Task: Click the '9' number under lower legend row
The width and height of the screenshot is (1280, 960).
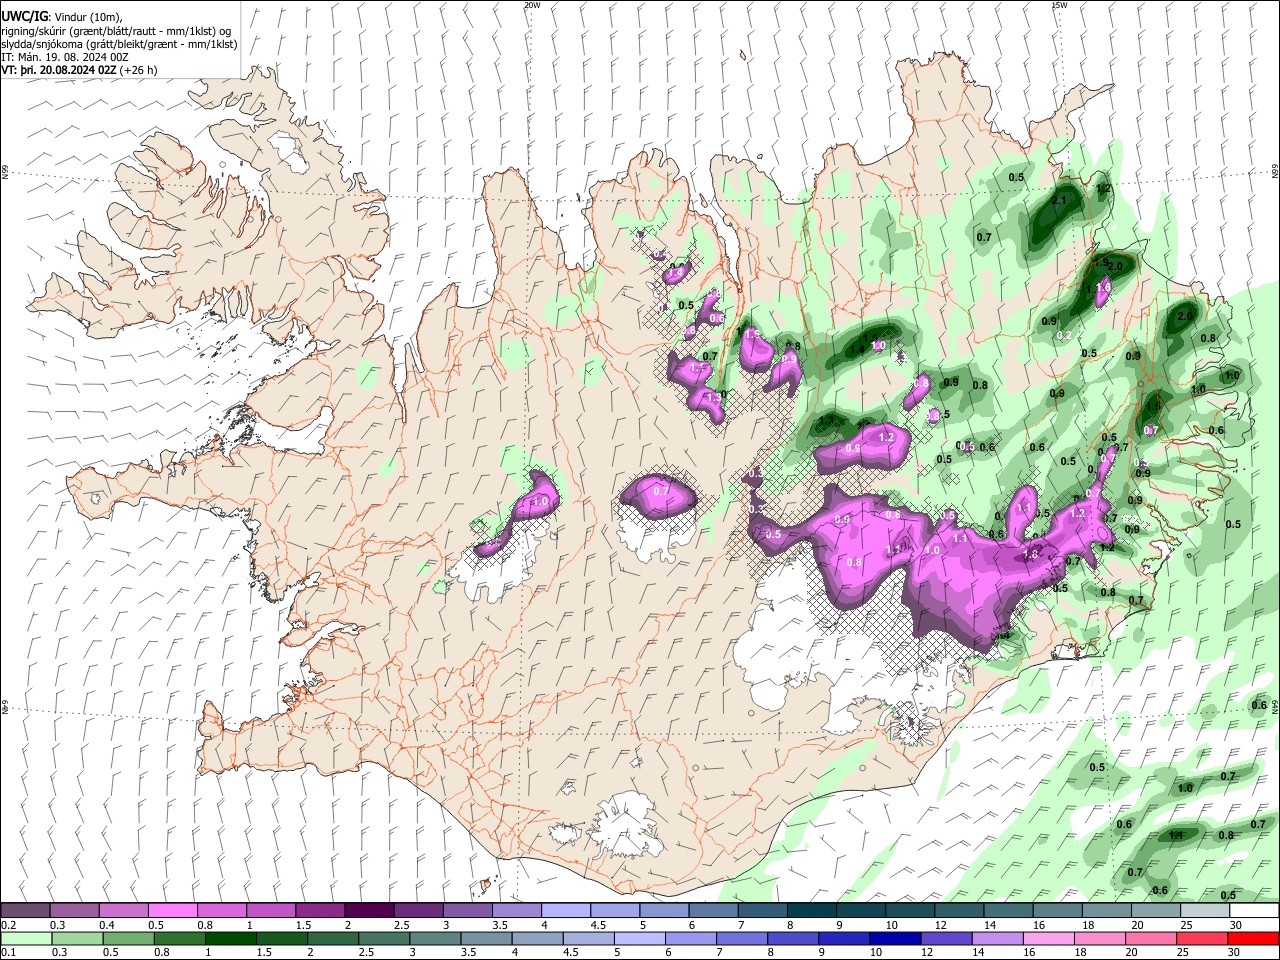Action: (x=824, y=952)
